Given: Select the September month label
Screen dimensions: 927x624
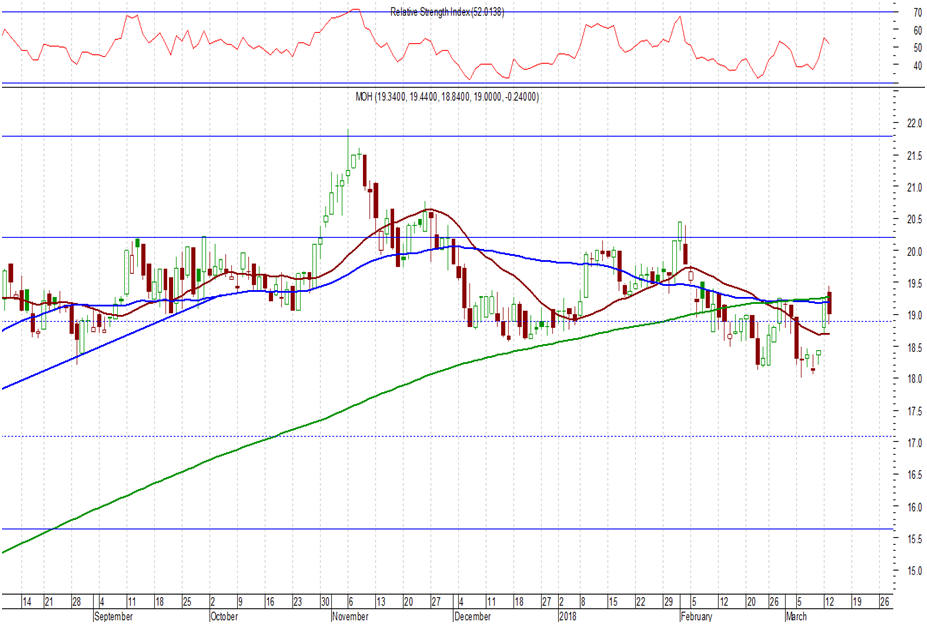Looking at the screenshot, I should point(114,616).
